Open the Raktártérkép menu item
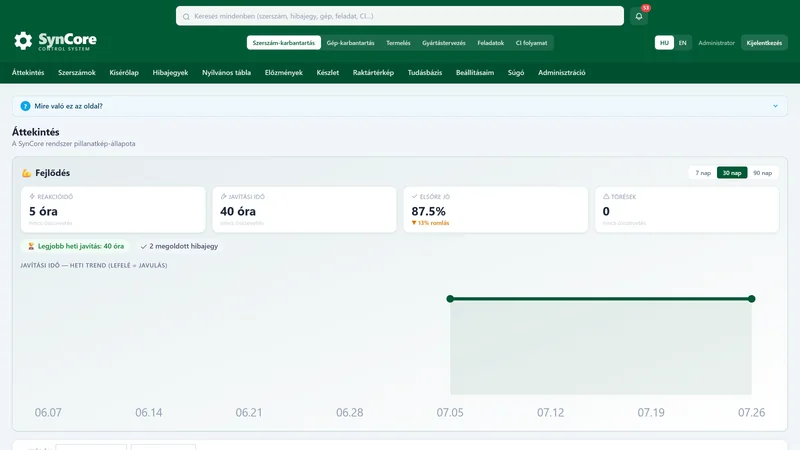800x450 pixels. 373,72
